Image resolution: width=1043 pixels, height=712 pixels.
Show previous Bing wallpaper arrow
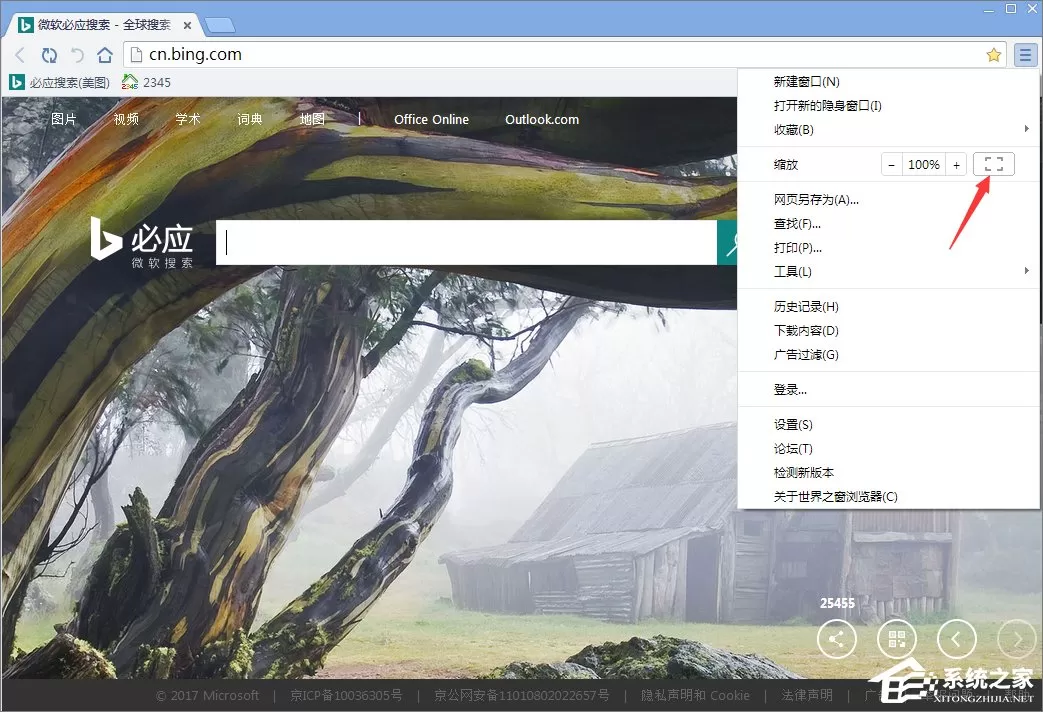tap(956, 639)
